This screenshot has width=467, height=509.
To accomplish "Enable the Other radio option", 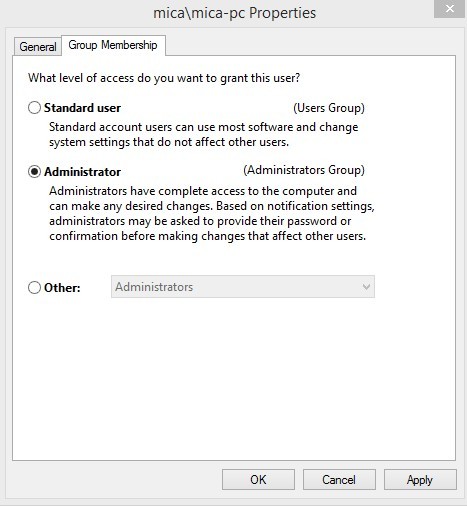I will [34, 287].
